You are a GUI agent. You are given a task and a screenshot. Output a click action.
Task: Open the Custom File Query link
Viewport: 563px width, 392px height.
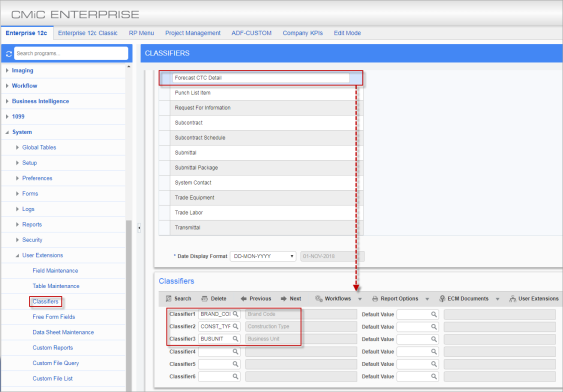tap(56, 363)
